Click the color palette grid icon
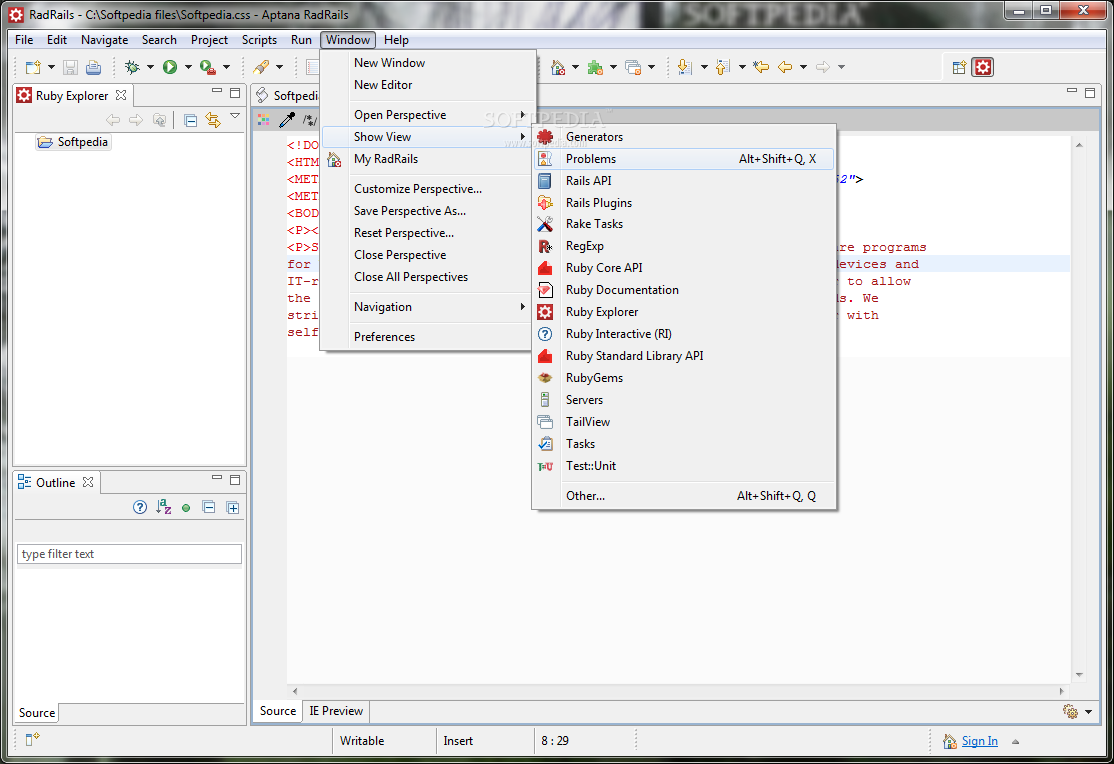This screenshot has width=1114, height=764. (264, 120)
